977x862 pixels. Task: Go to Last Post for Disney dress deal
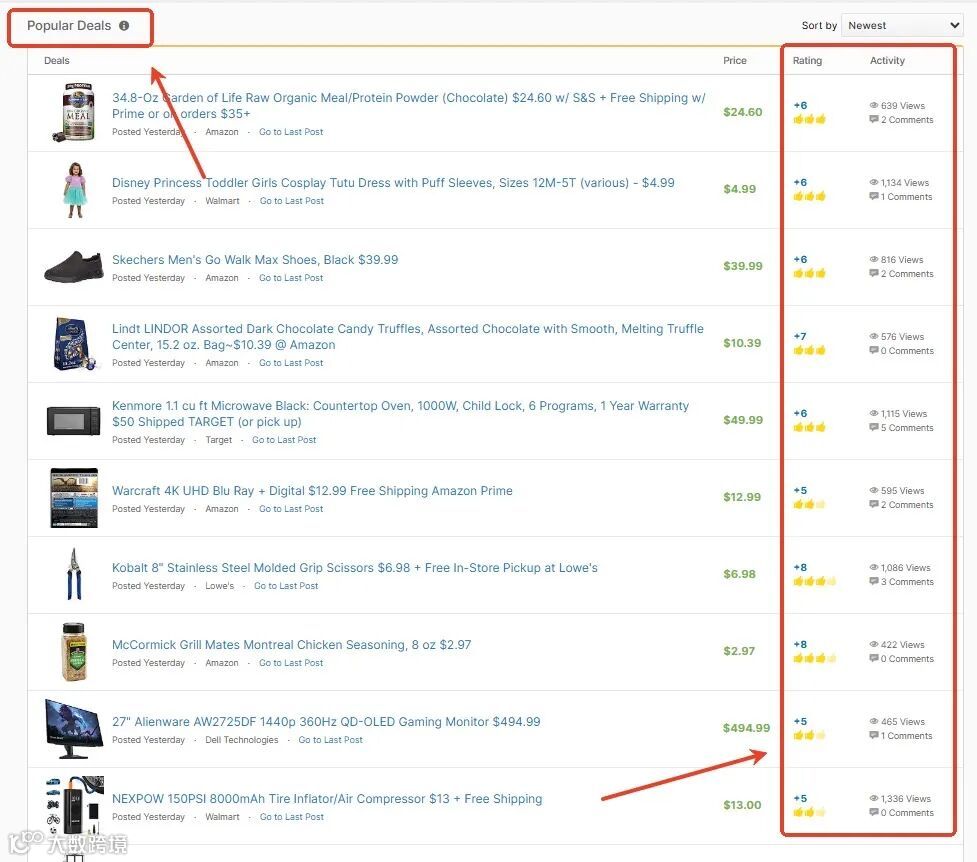pyautogui.click(x=292, y=201)
